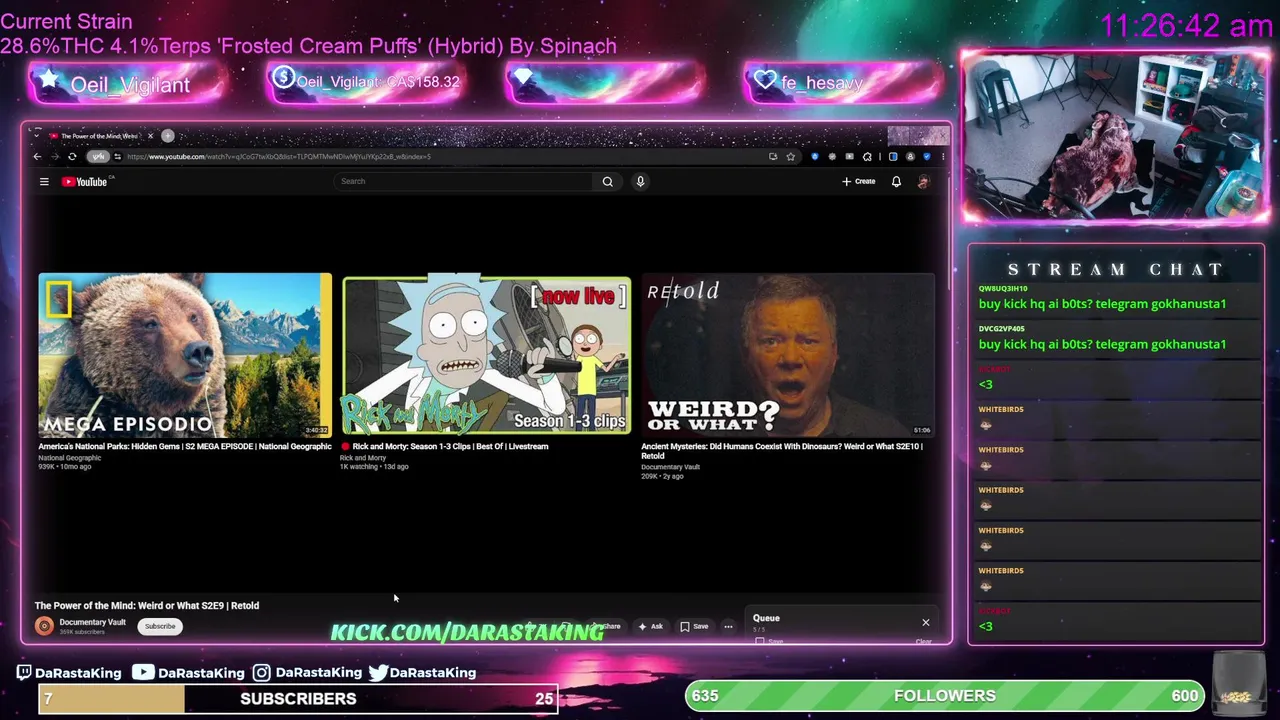Close the Queue panel
This screenshot has width=1280, height=720.
[925, 622]
